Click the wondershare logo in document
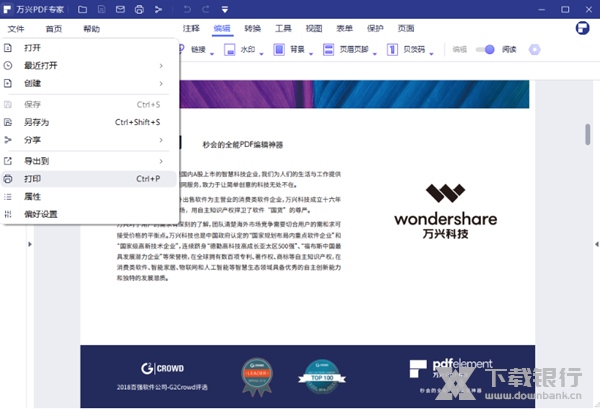The image size is (600, 409). click(x=445, y=211)
